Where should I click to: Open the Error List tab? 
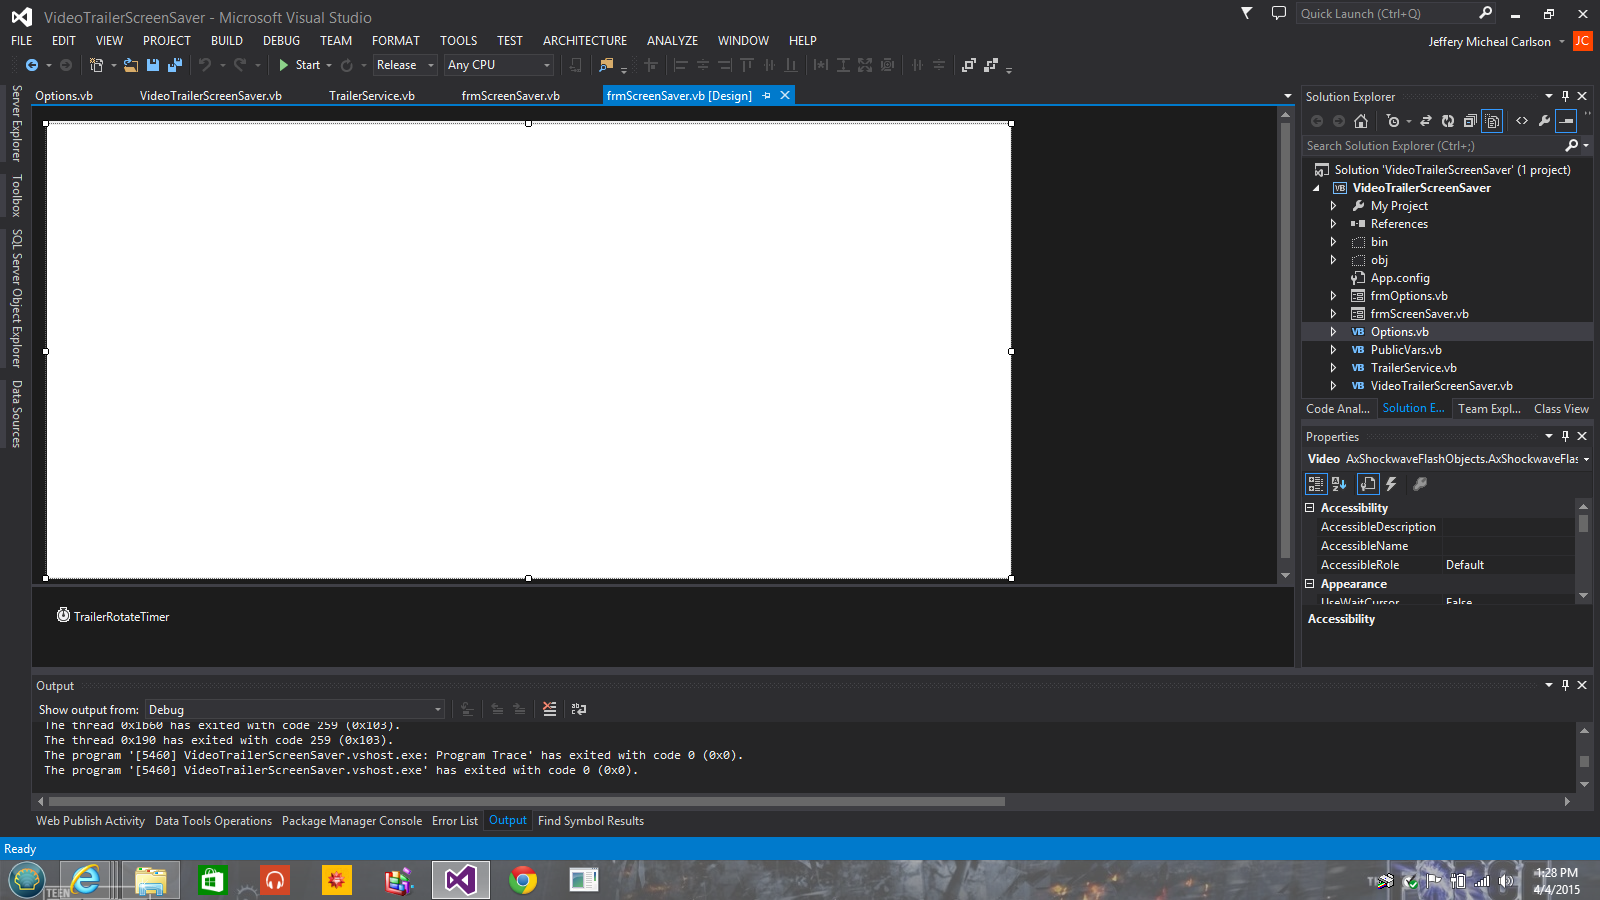(x=455, y=821)
